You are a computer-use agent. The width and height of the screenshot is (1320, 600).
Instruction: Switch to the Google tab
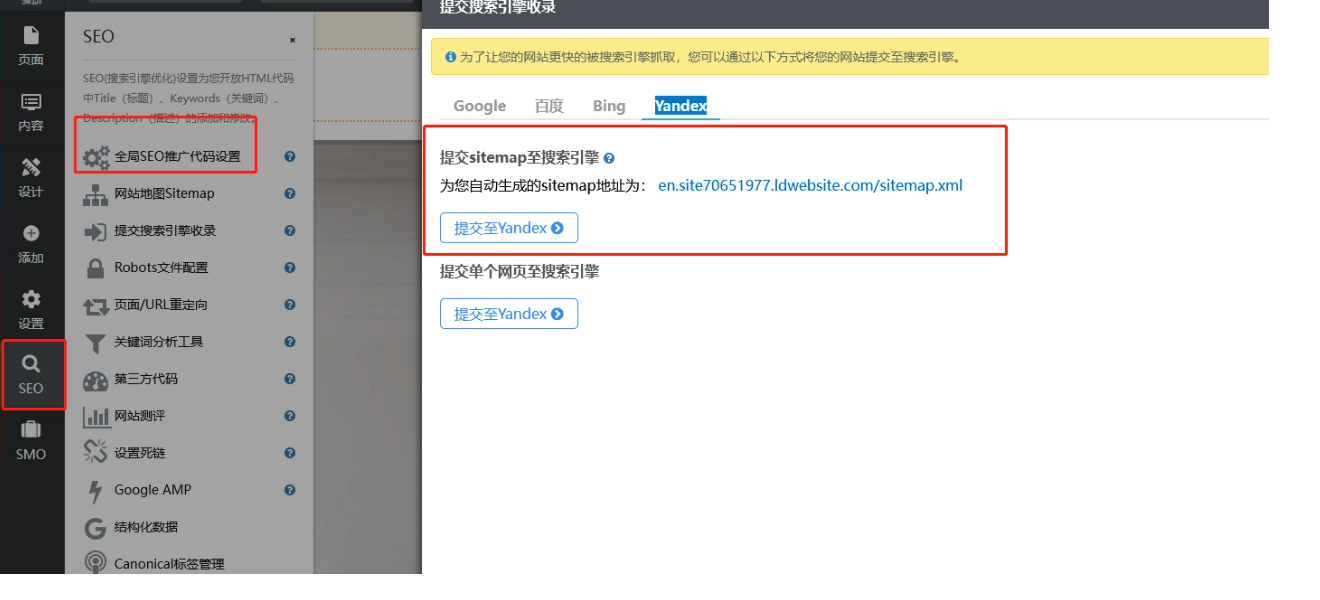point(479,106)
